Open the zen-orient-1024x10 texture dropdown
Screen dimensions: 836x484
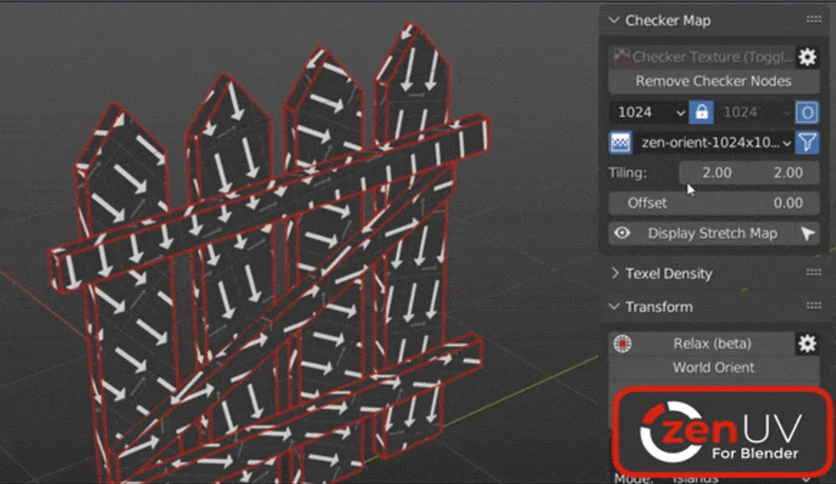[713, 143]
